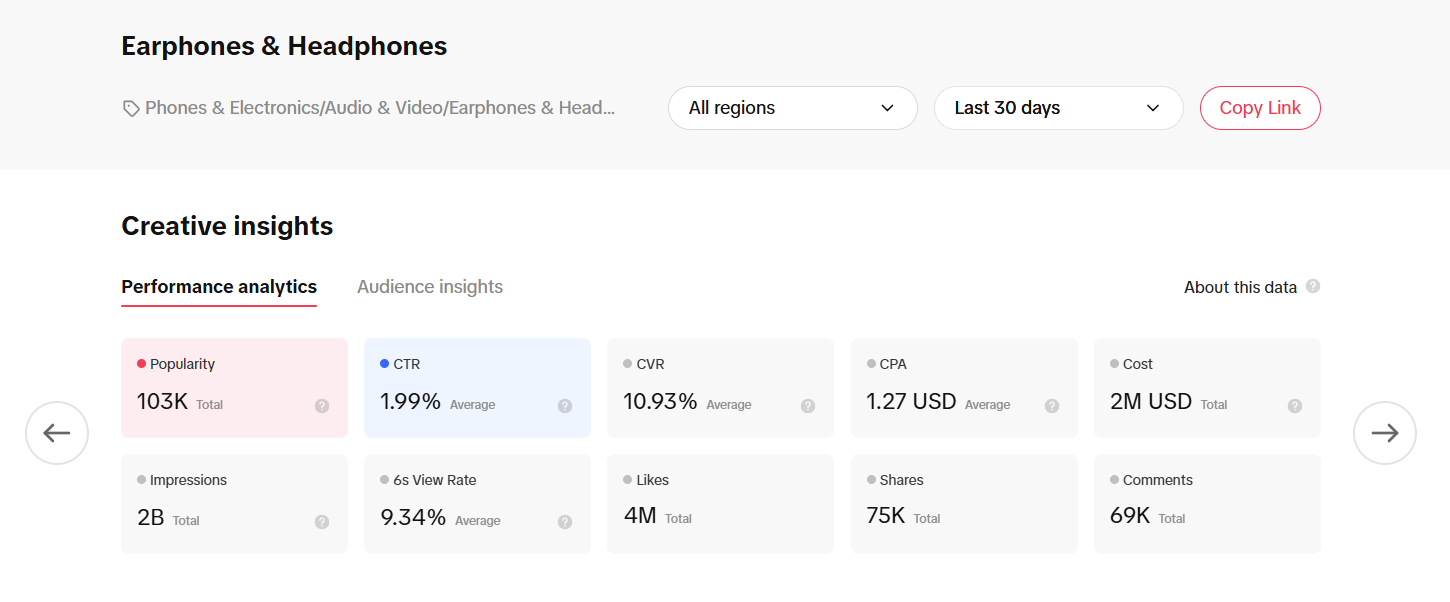Click help icon on CTR card
This screenshot has width=1450, height=602.
click(x=565, y=406)
